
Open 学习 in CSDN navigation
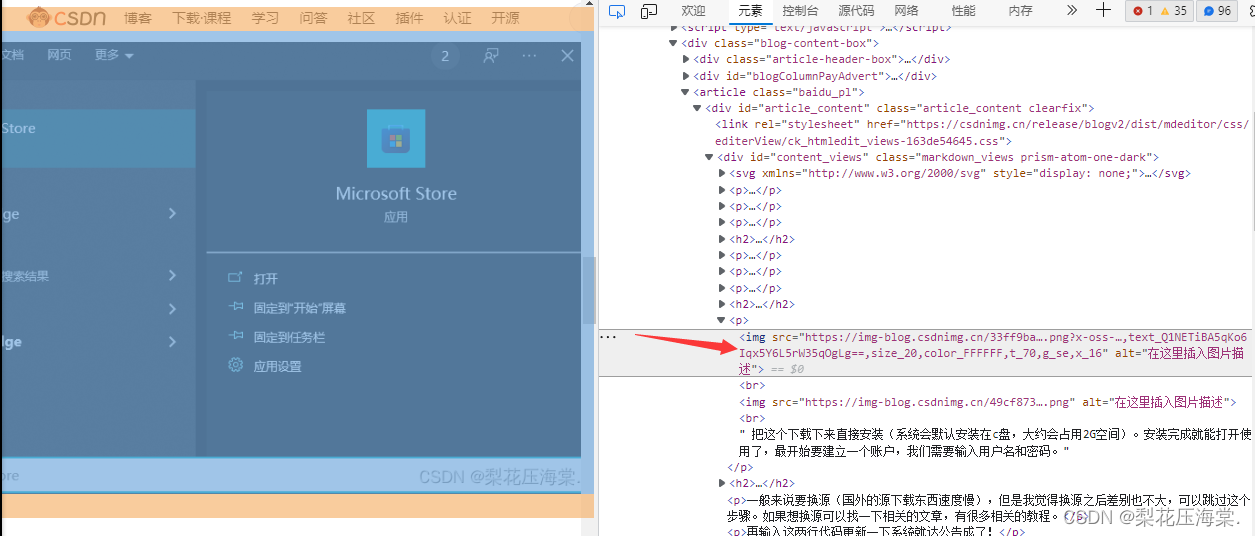265,18
